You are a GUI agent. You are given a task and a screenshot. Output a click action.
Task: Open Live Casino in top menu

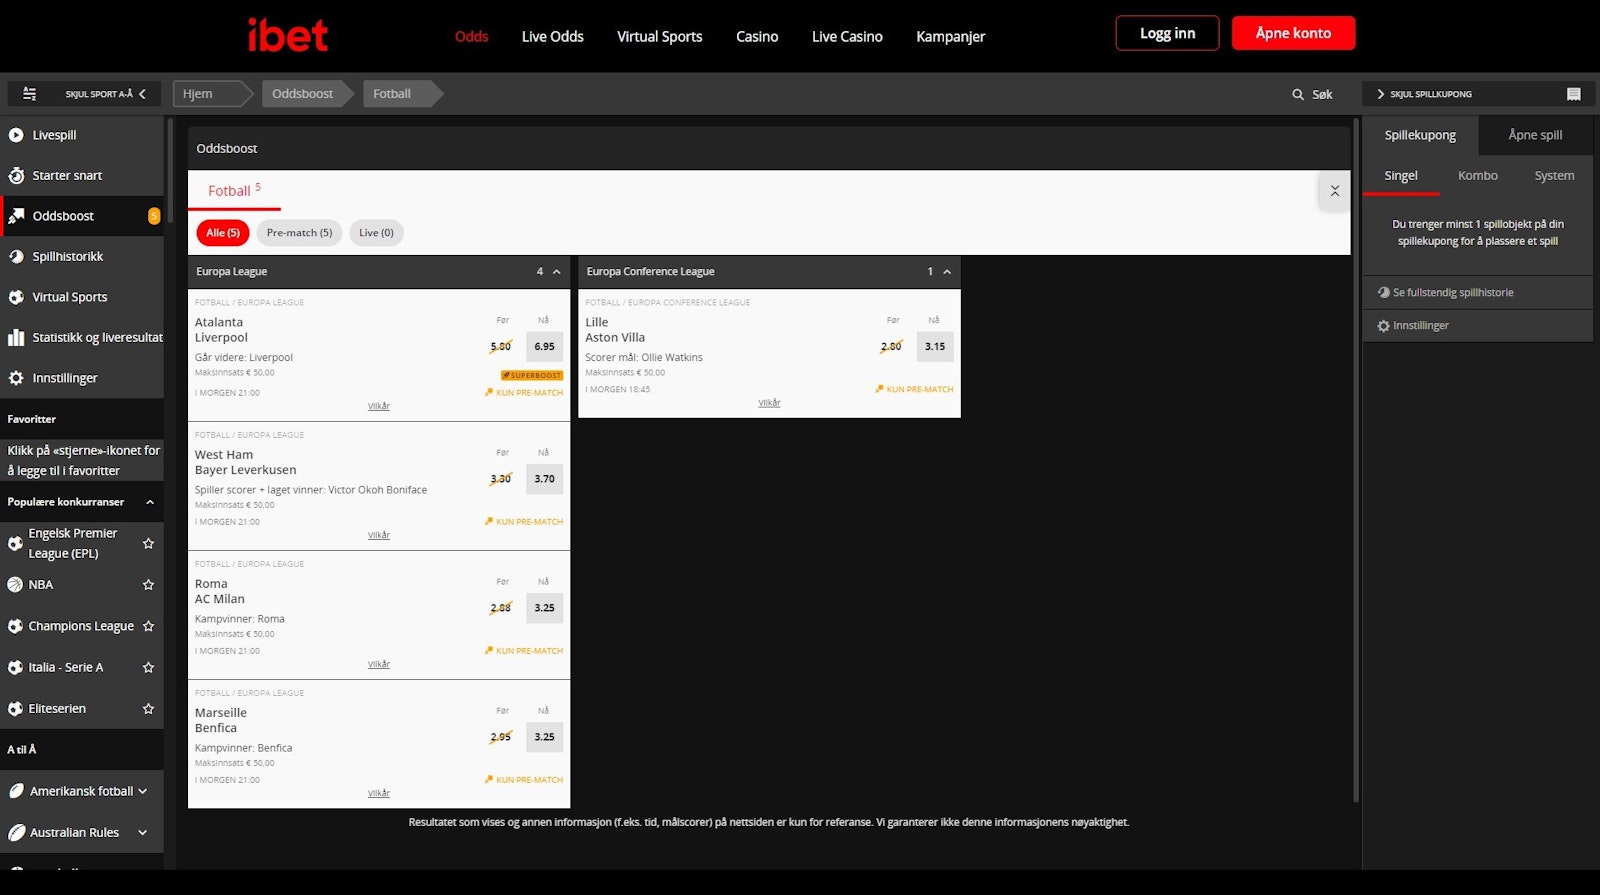846,37
